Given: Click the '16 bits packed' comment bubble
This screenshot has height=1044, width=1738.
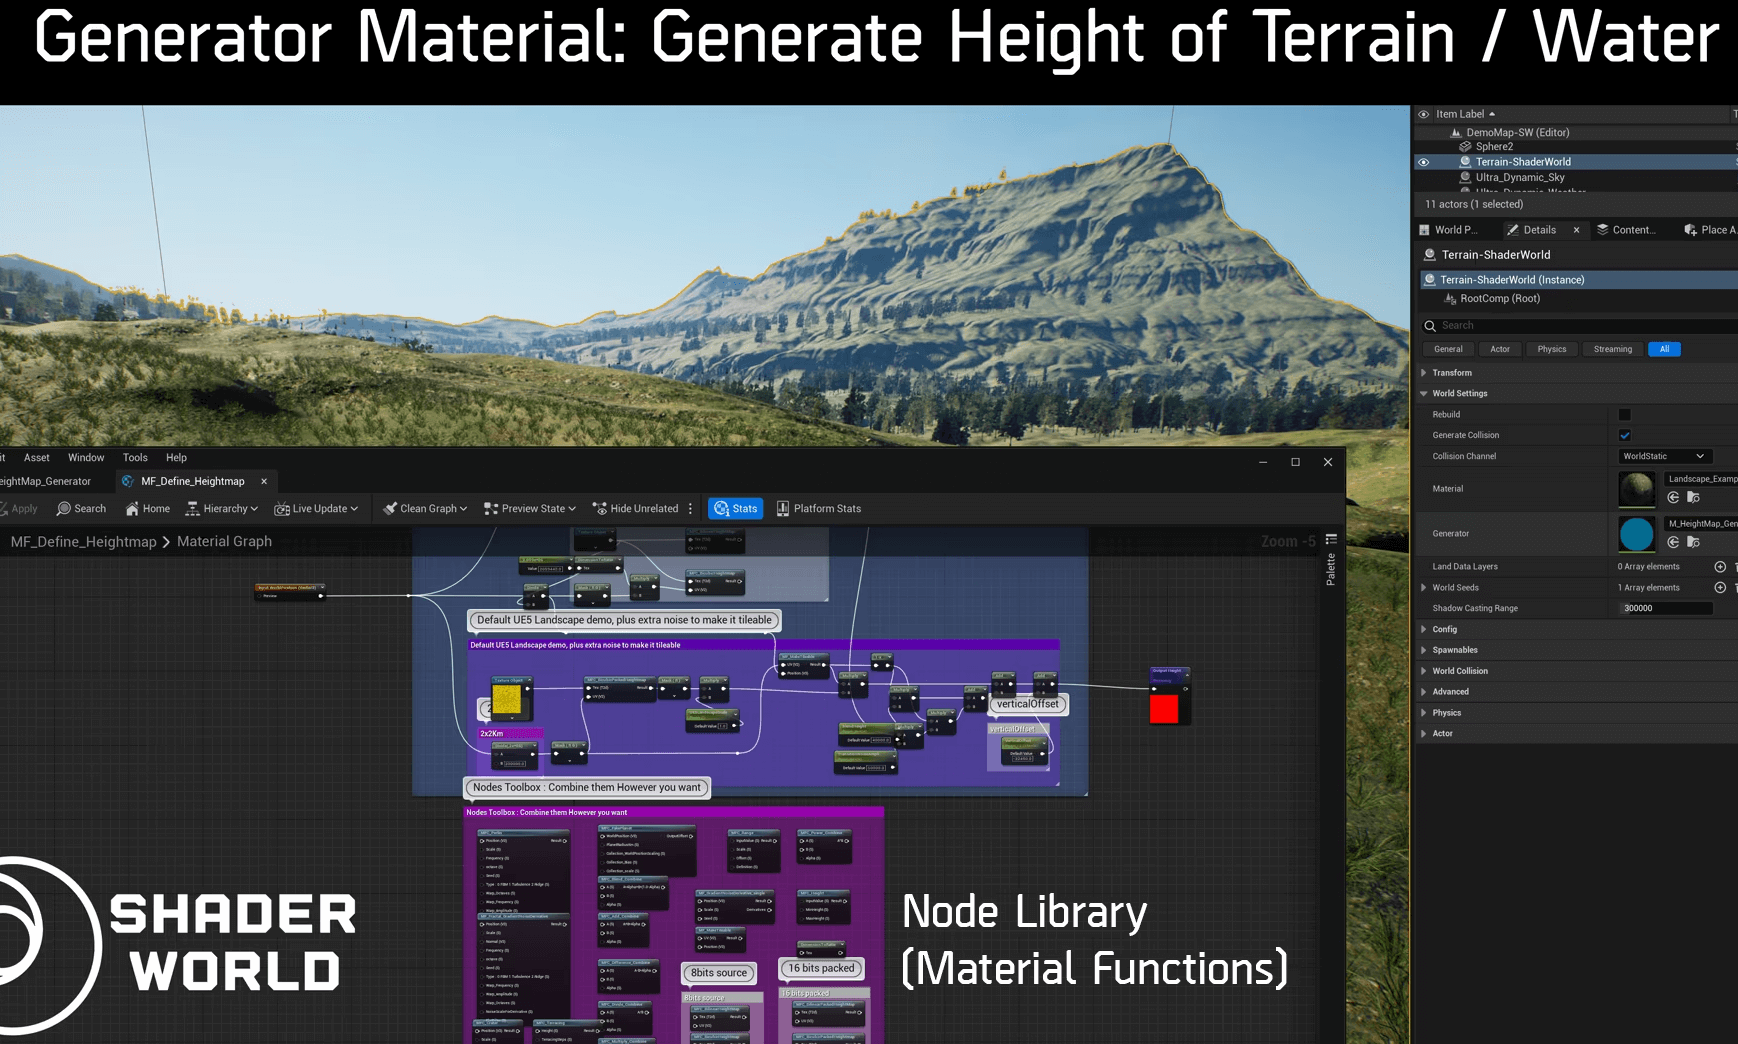Looking at the screenshot, I should (x=821, y=968).
